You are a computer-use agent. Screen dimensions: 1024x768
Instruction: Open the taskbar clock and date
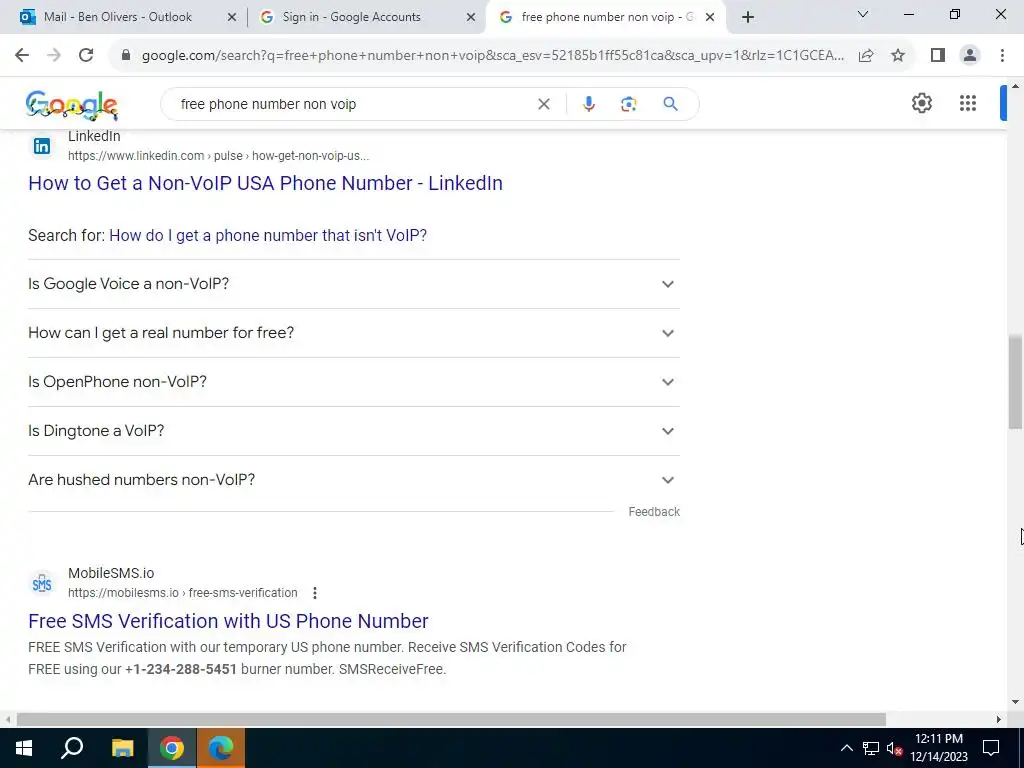tap(938, 748)
